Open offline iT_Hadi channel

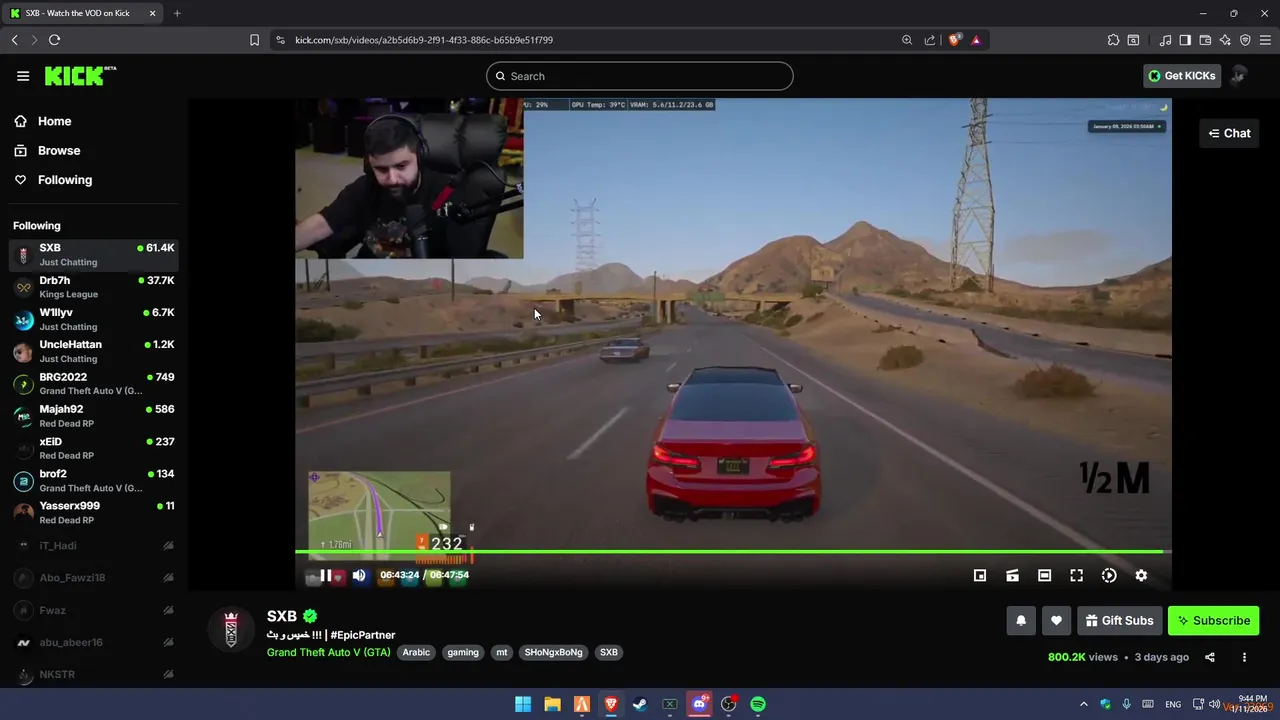tap(94, 546)
